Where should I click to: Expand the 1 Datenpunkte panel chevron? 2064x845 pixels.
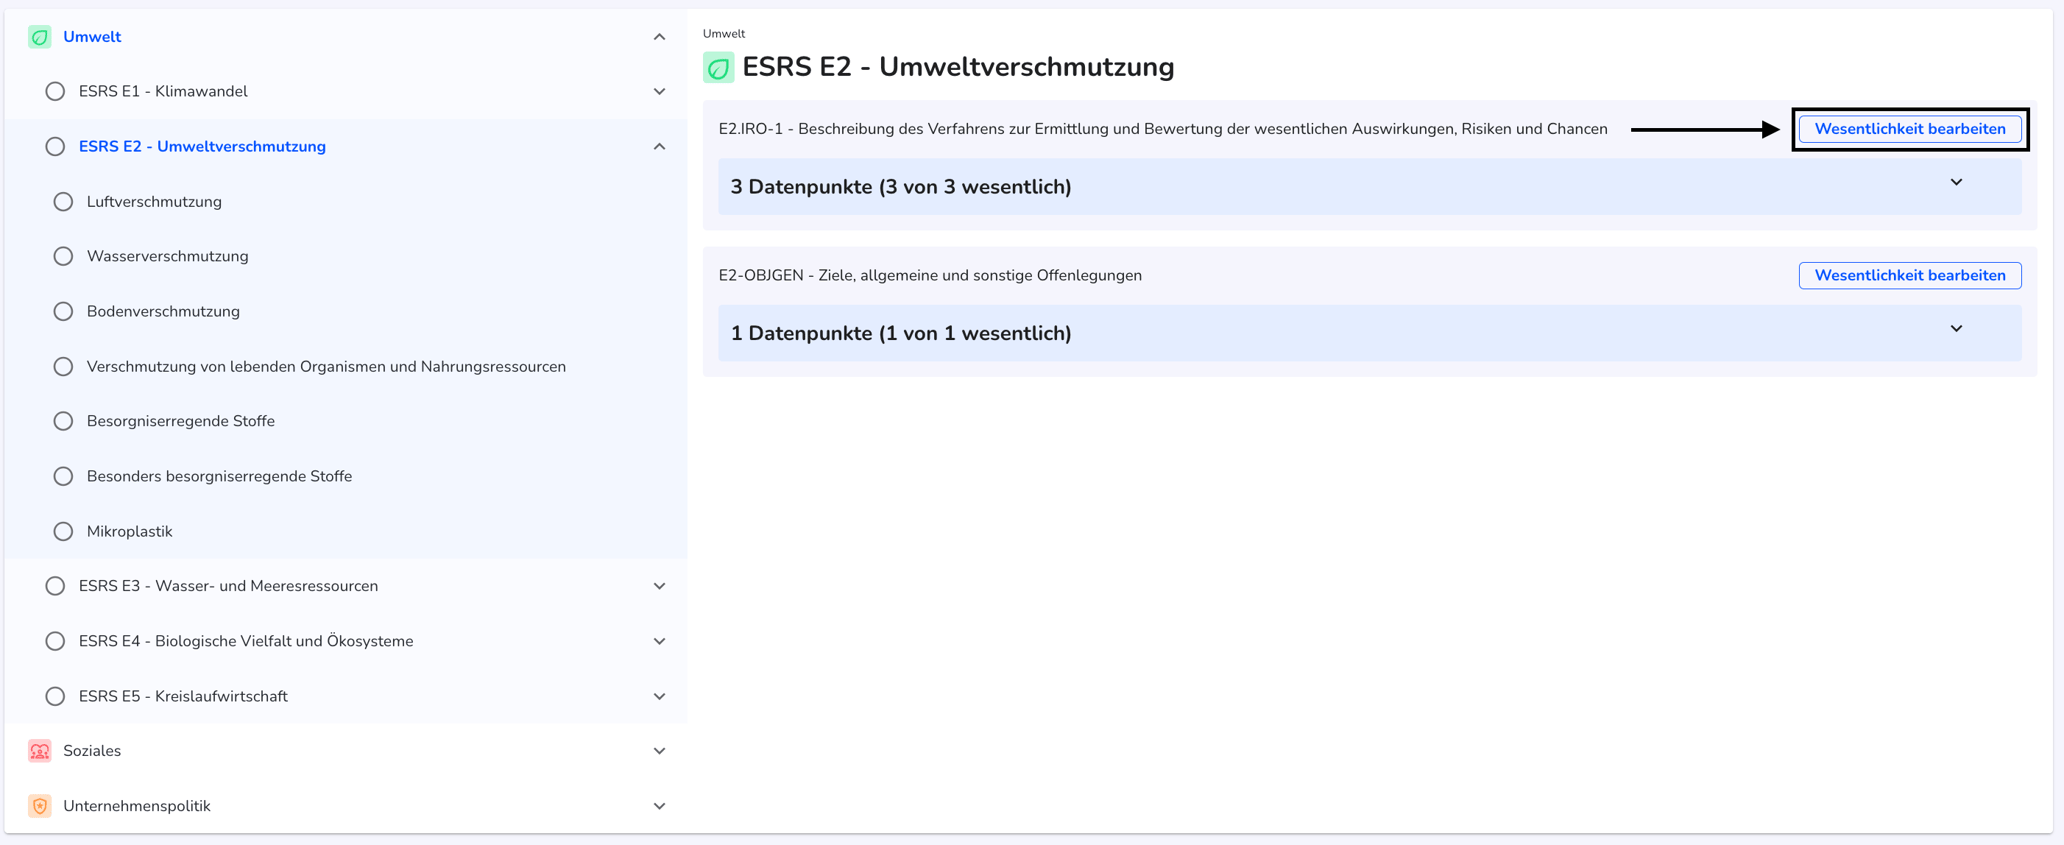click(x=1956, y=329)
